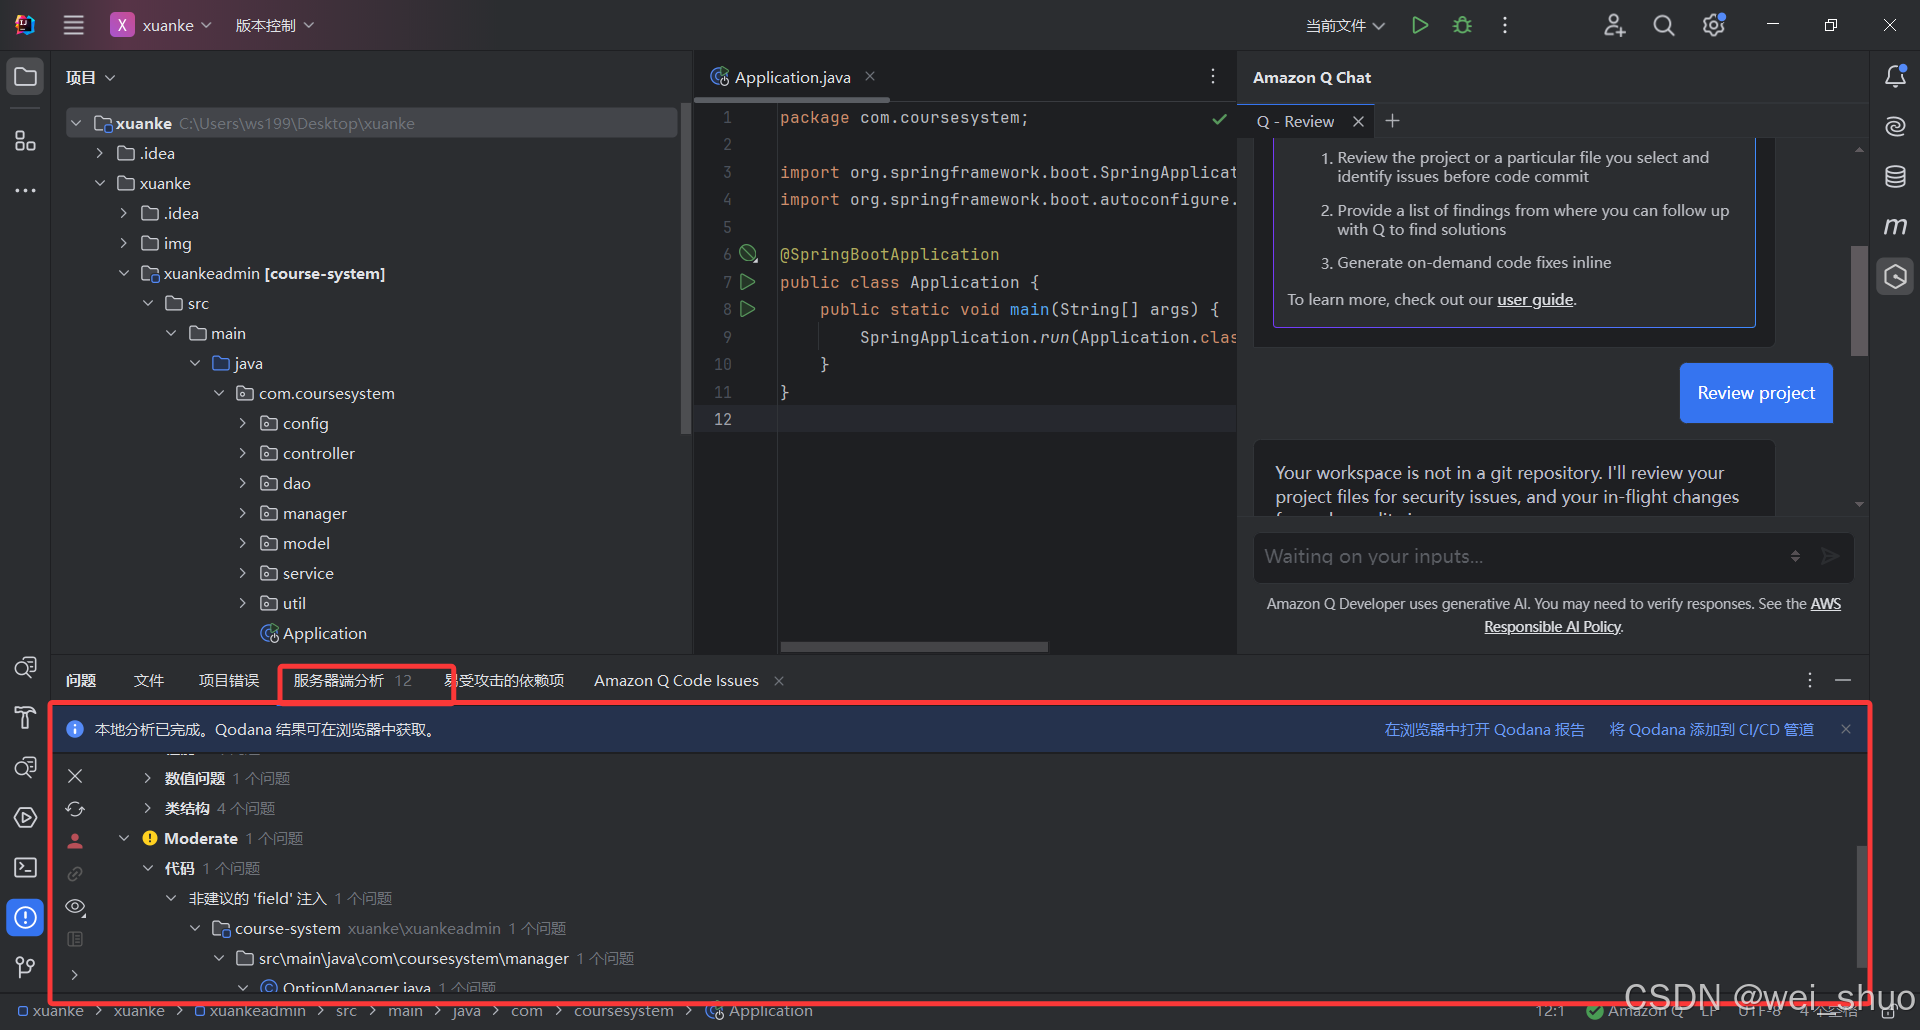This screenshot has width=1920, height=1030.
Task: Open the 项目 view dropdown
Action: 90,77
